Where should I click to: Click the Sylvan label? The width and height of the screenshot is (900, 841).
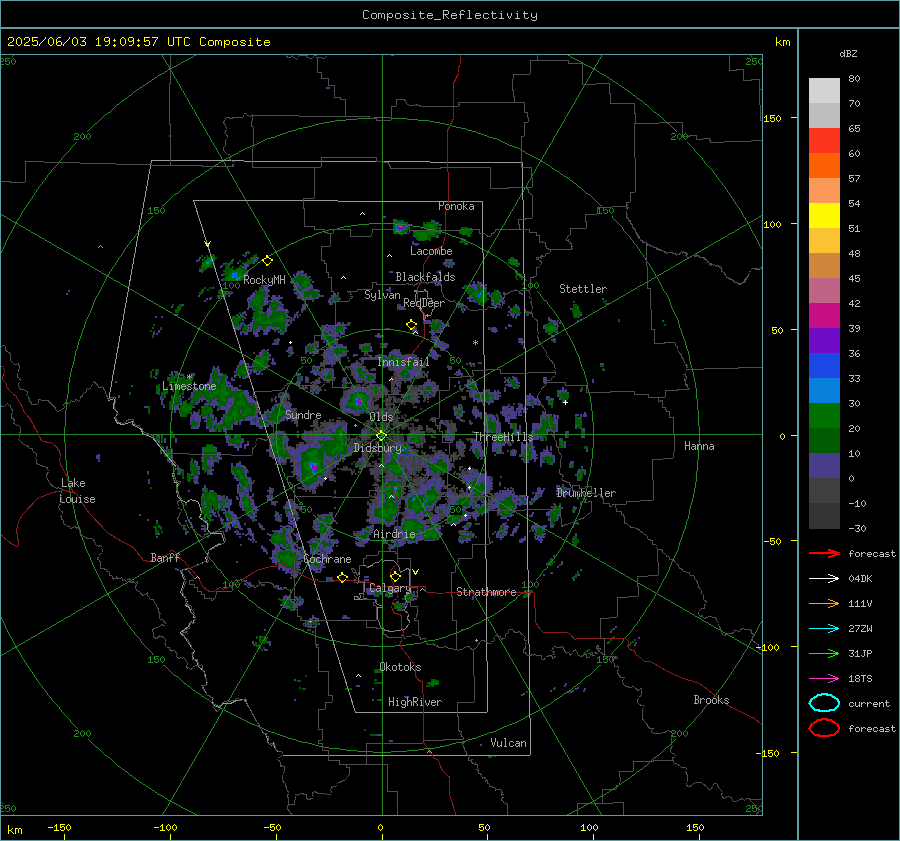[x=382, y=295]
